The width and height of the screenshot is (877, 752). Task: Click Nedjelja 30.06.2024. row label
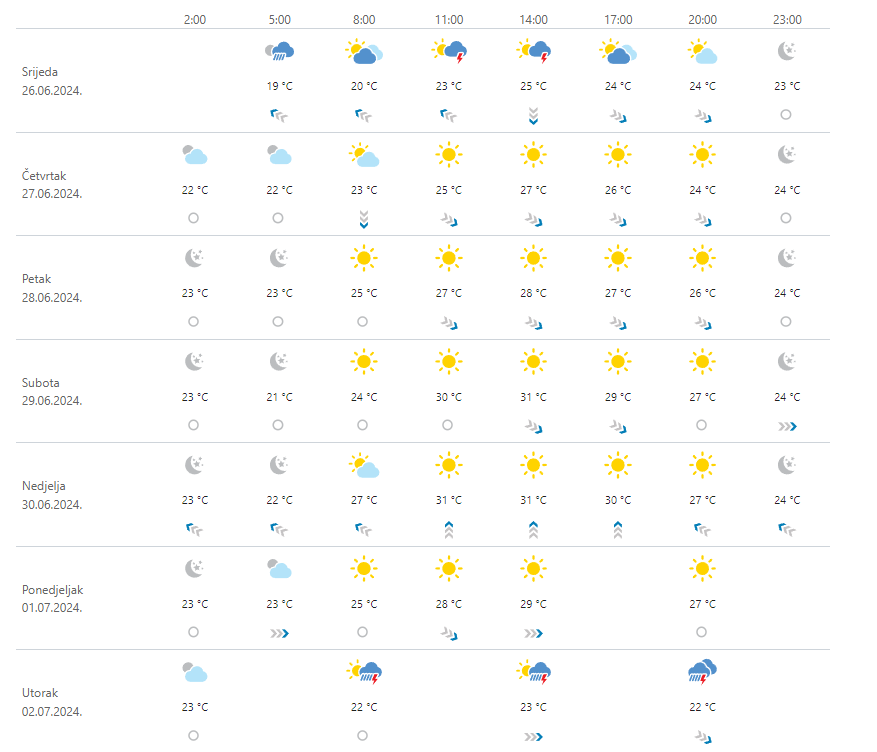pos(52,495)
